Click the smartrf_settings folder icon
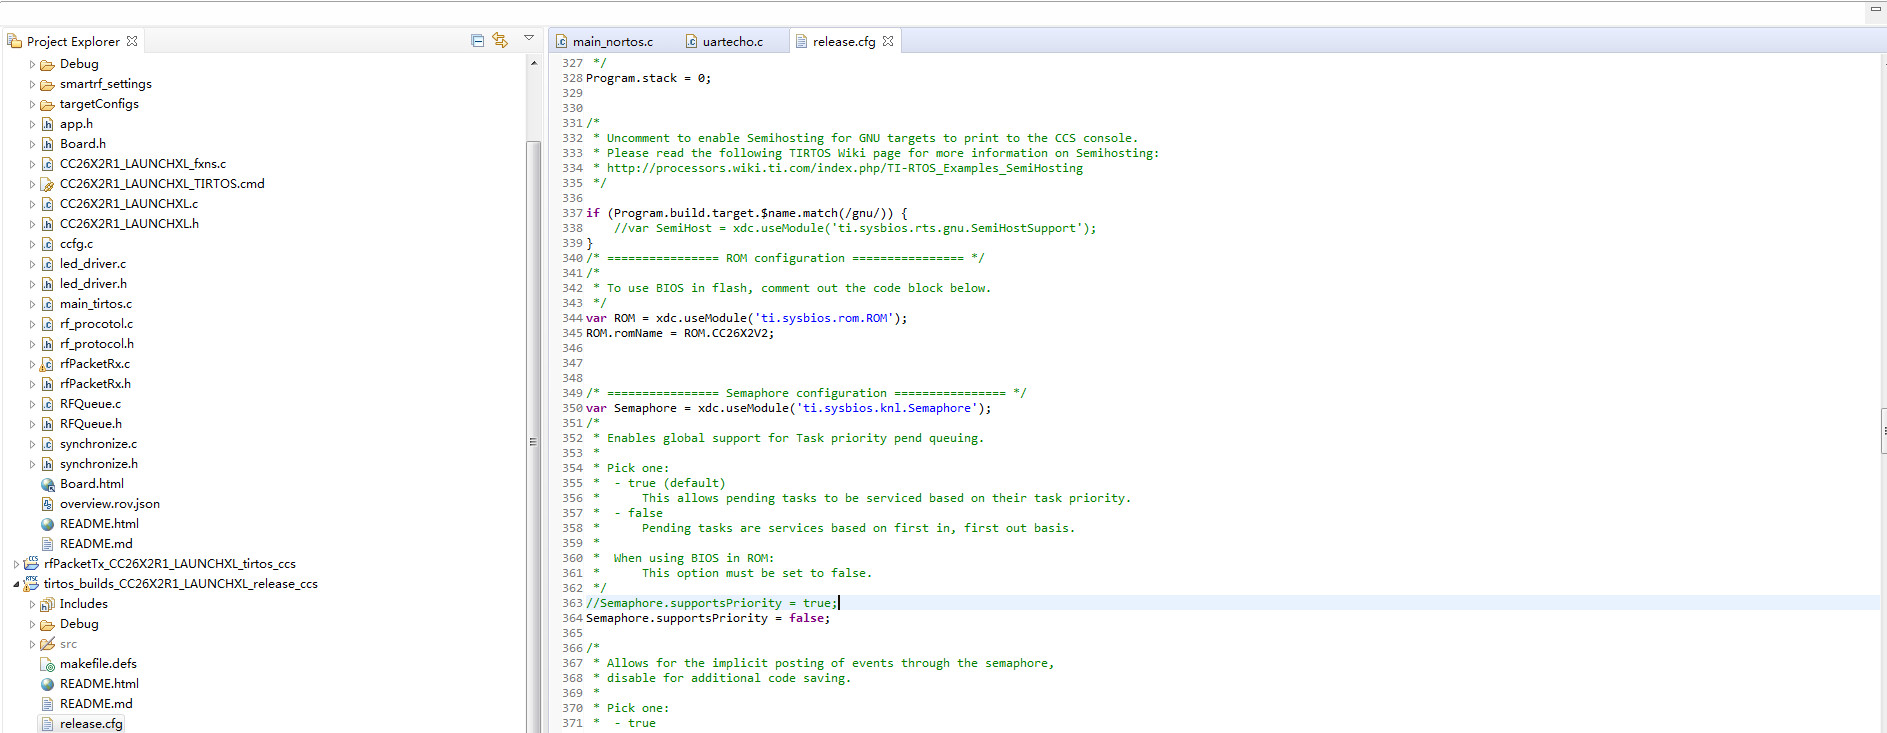Viewport: 1887px width, 733px height. click(47, 84)
